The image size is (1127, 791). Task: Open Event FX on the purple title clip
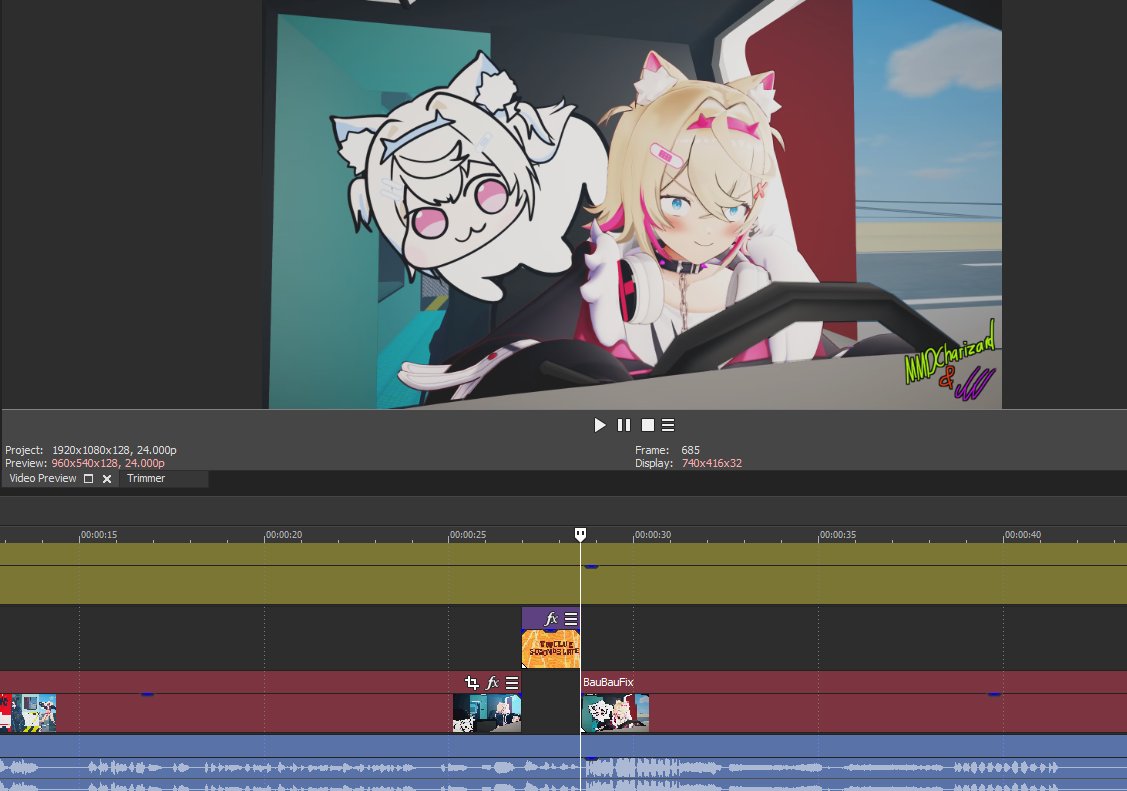551,619
